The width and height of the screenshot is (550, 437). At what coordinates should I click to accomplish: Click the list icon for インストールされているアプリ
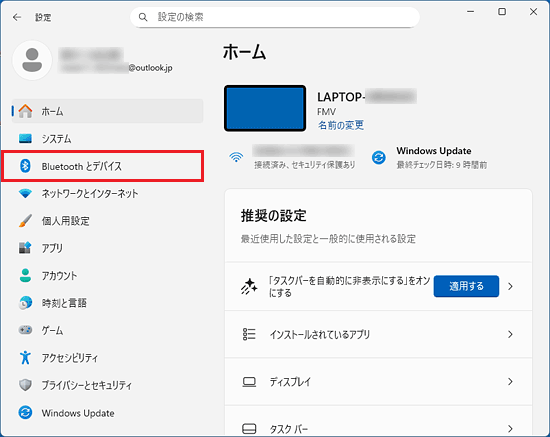(249, 334)
